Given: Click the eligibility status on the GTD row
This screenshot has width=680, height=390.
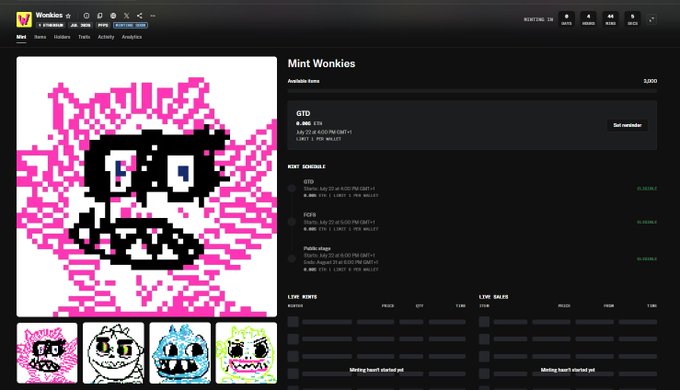Looking at the screenshot, I should point(647,189).
